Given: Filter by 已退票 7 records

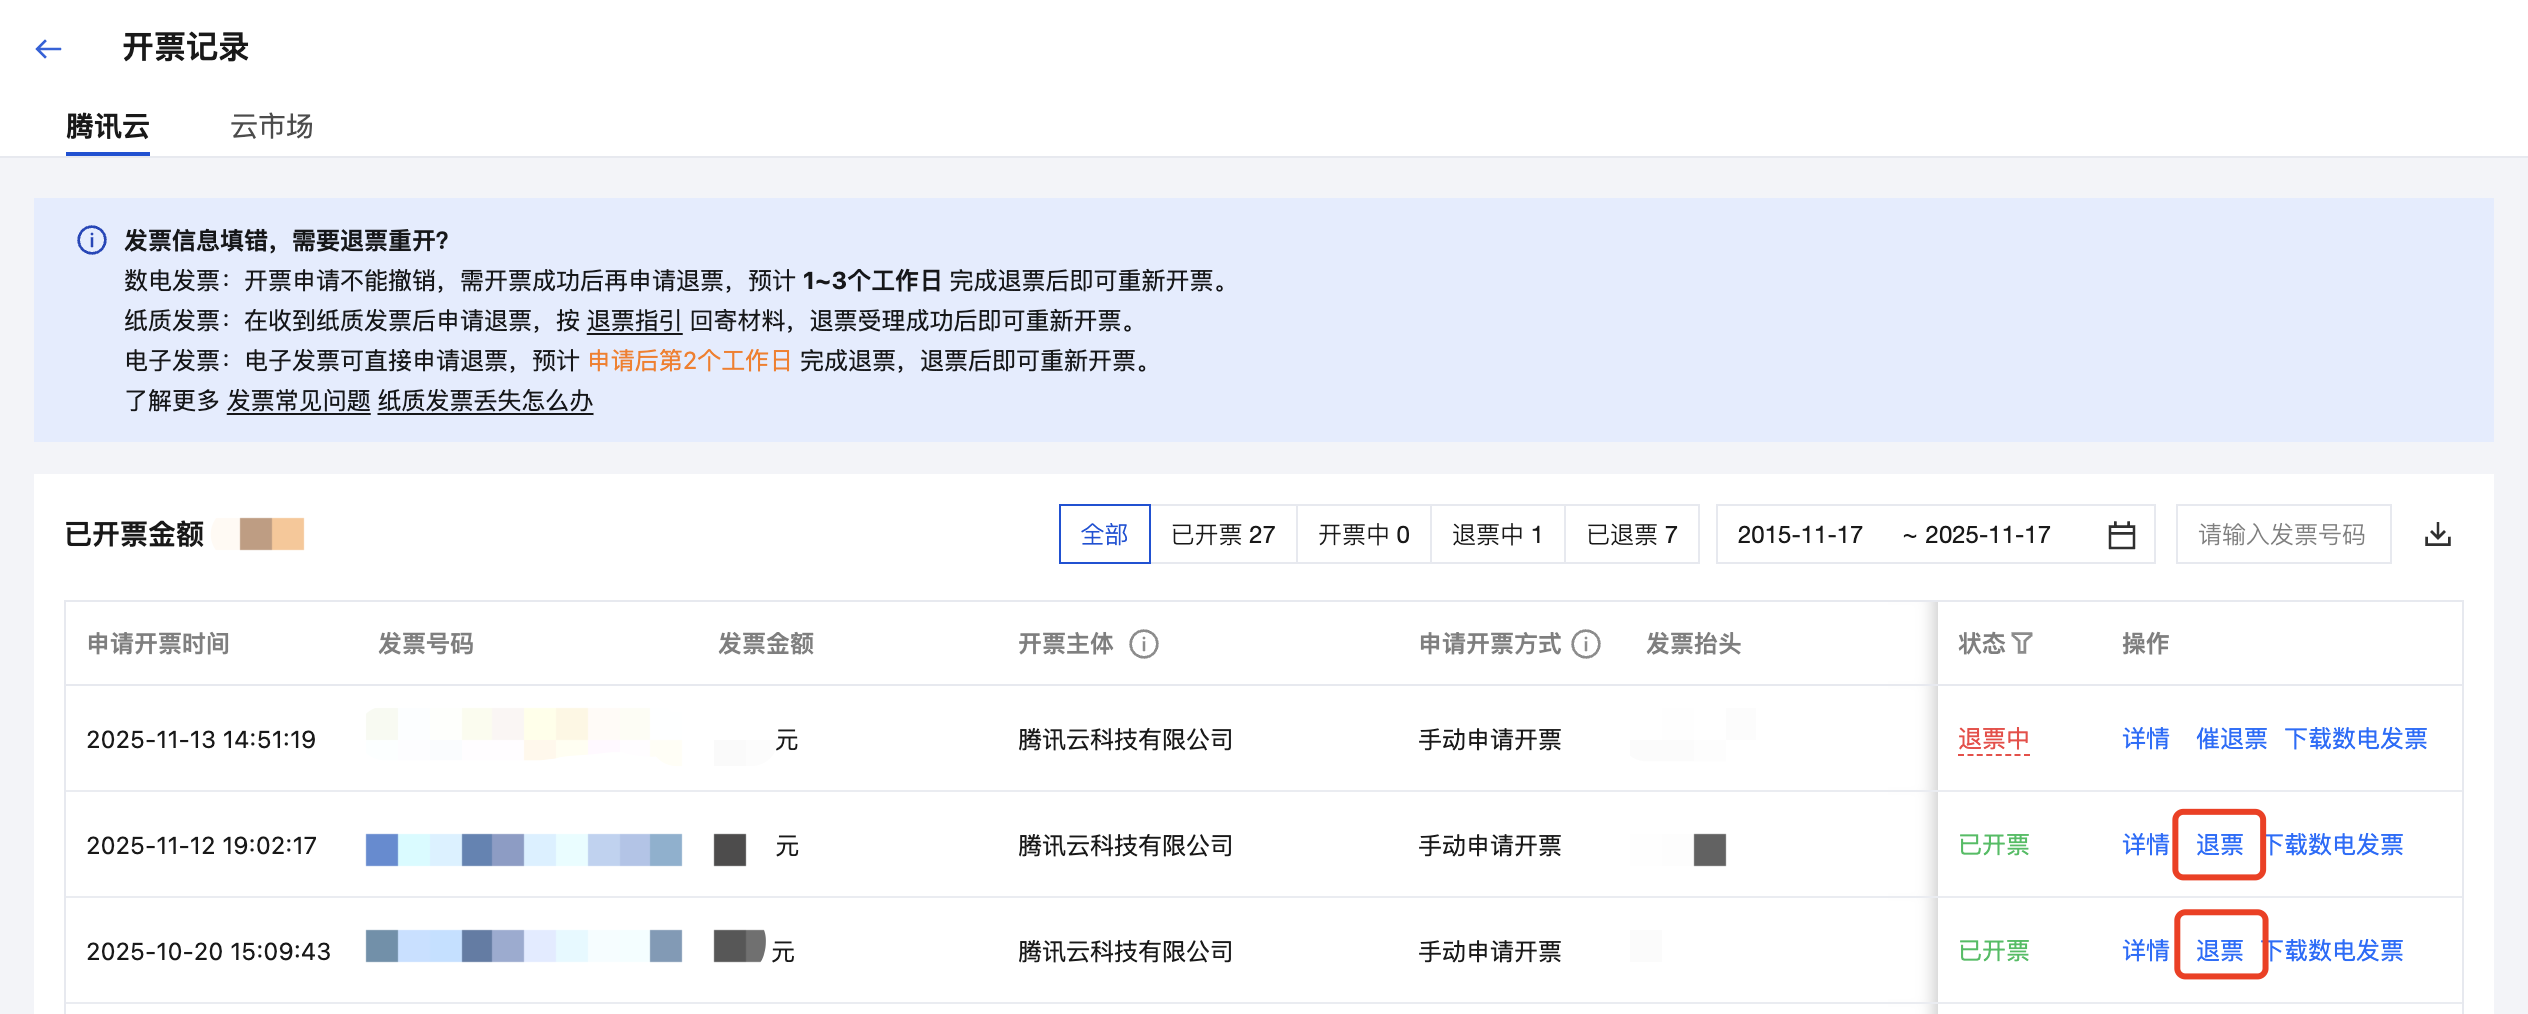Looking at the screenshot, I should click(1632, 535).
